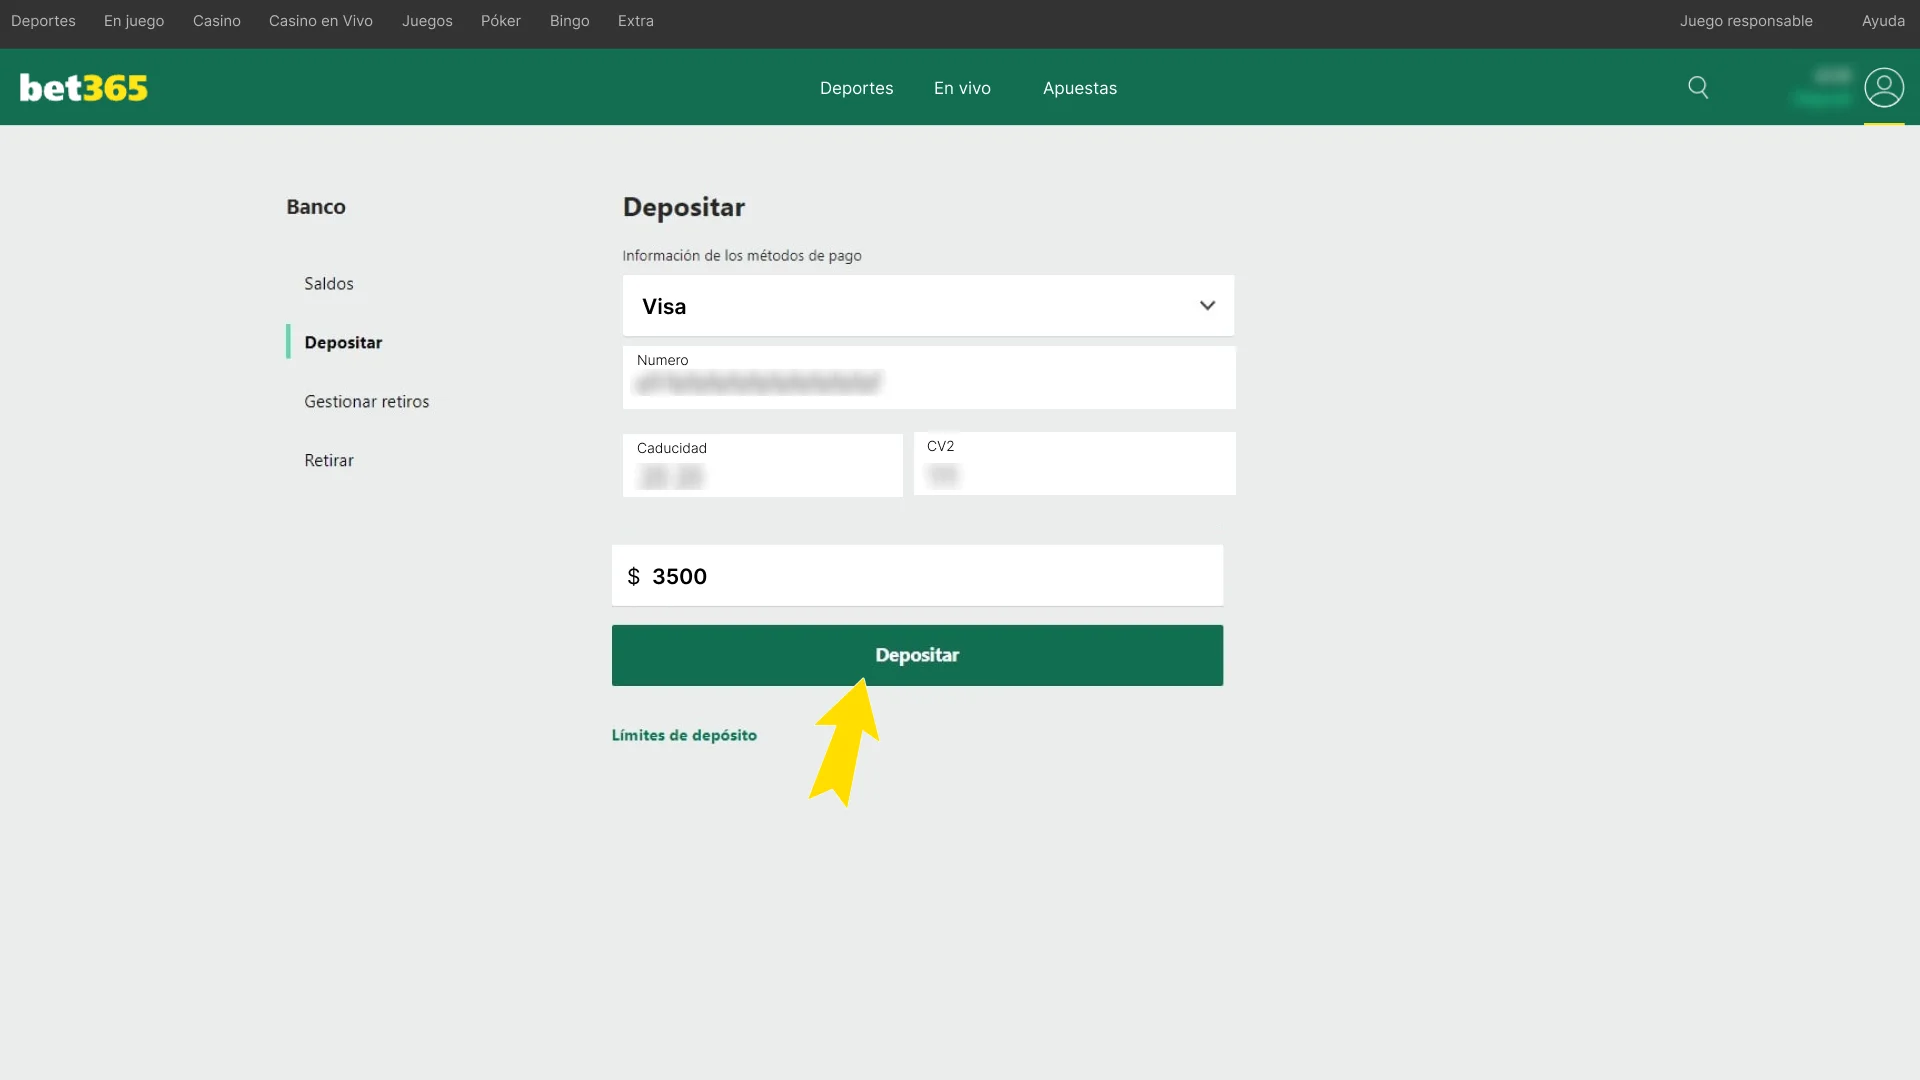Click the deposit amount field showing 3500
This screenshot has width=1920, height=1080.
(x=917, y=575)
